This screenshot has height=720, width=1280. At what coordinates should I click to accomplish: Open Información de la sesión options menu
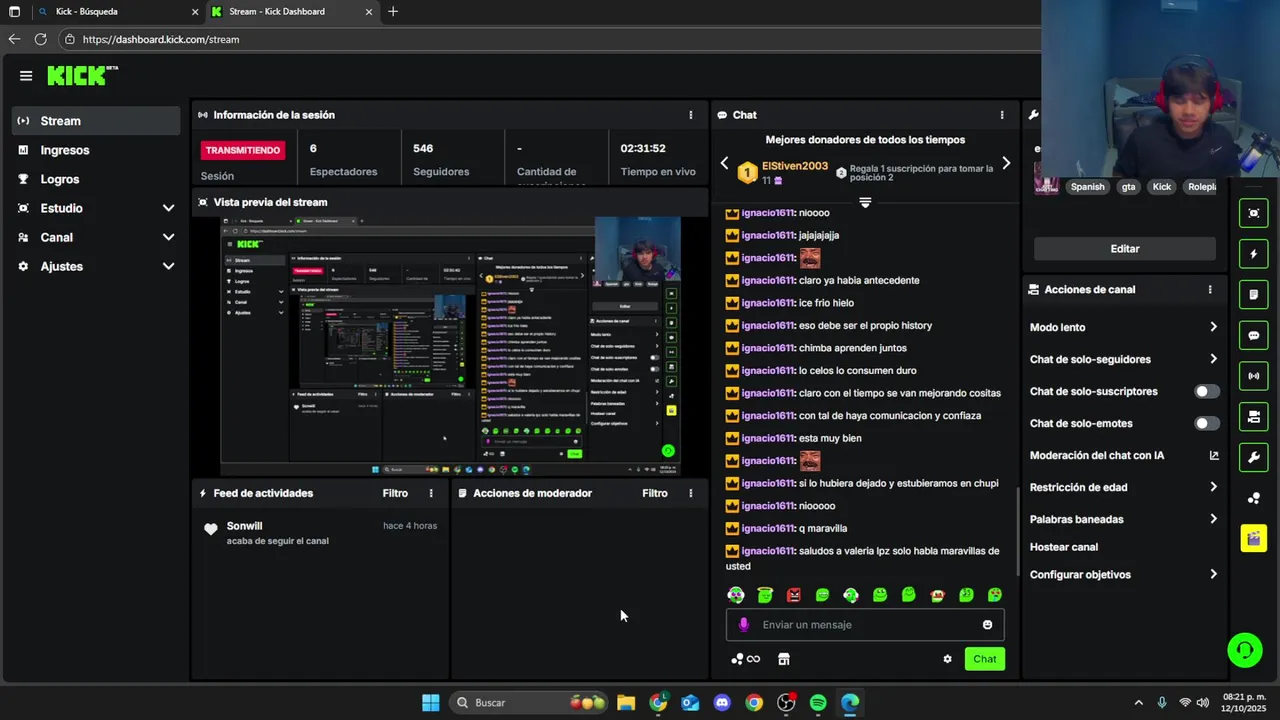690,115
